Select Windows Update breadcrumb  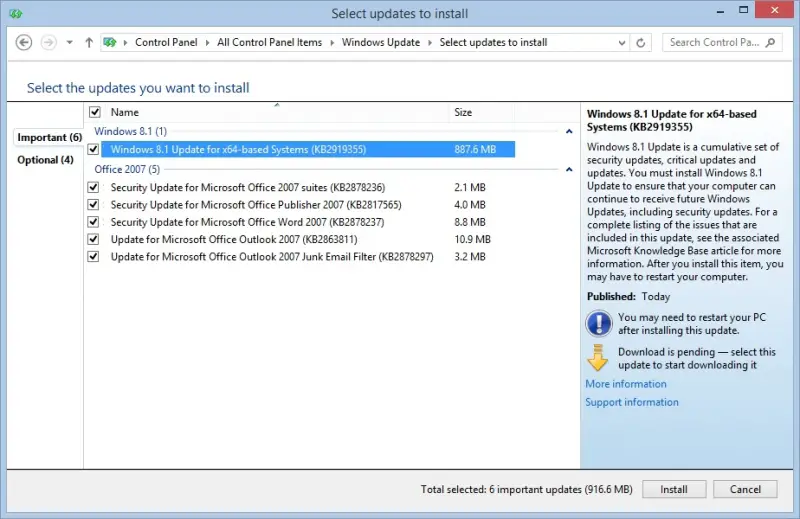coord(381,42)
